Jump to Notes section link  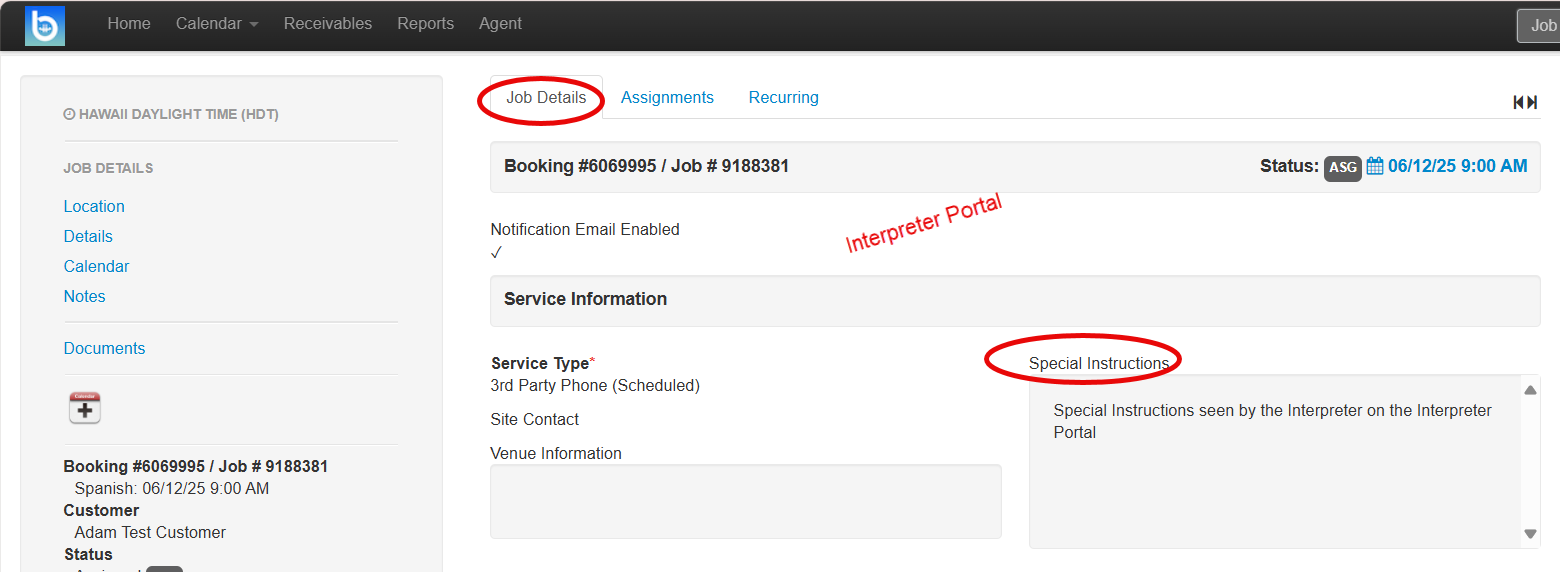pos(84,297)
